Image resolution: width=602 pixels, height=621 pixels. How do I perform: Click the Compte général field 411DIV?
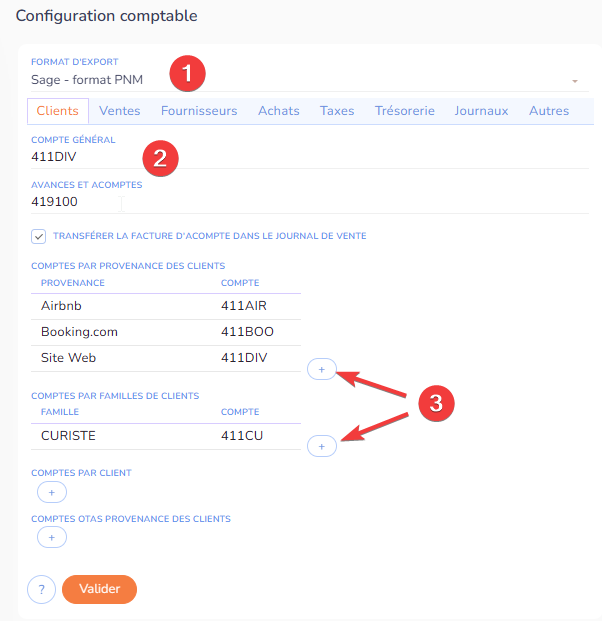pyautogui.click(x=300, y=157)
